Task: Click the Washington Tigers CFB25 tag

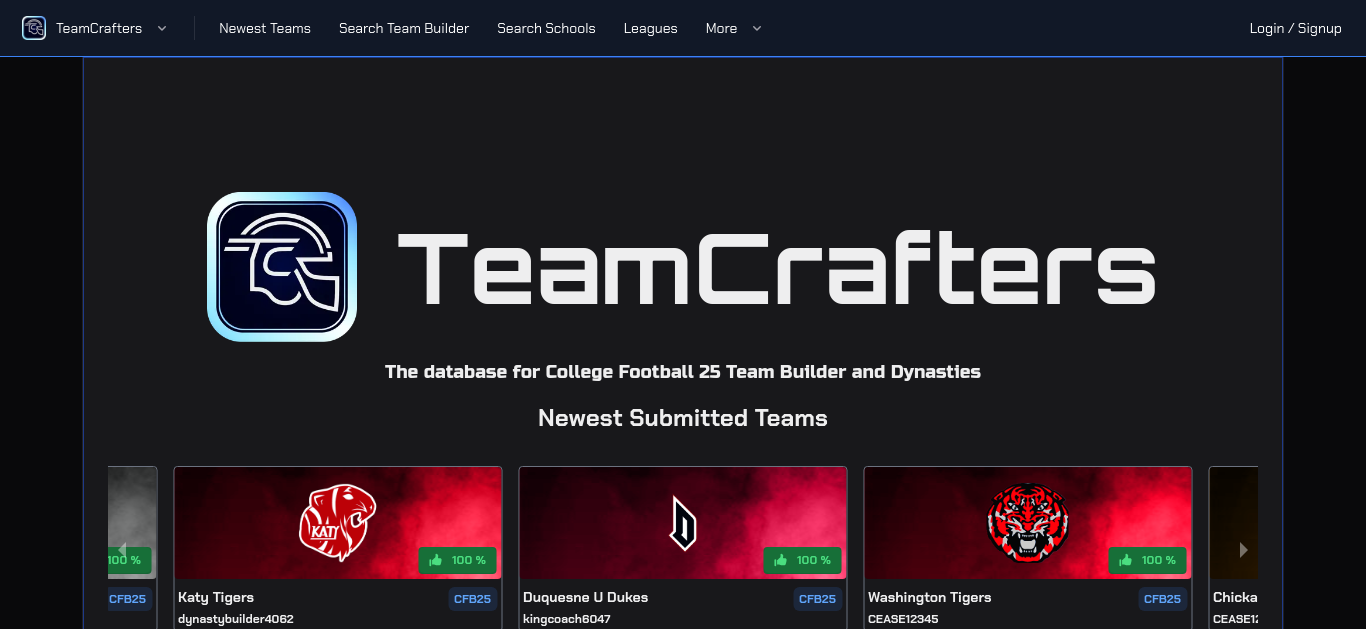Action: click(1162, 599)
